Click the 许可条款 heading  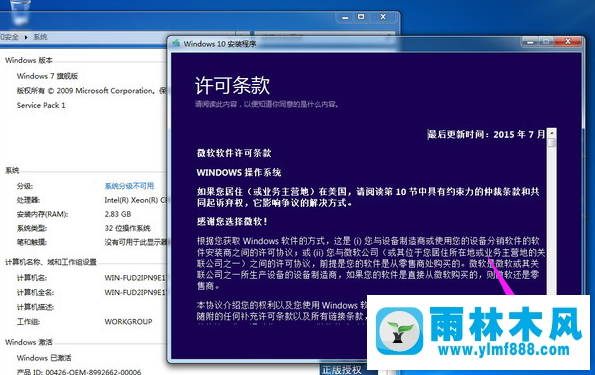pos(232,85)
